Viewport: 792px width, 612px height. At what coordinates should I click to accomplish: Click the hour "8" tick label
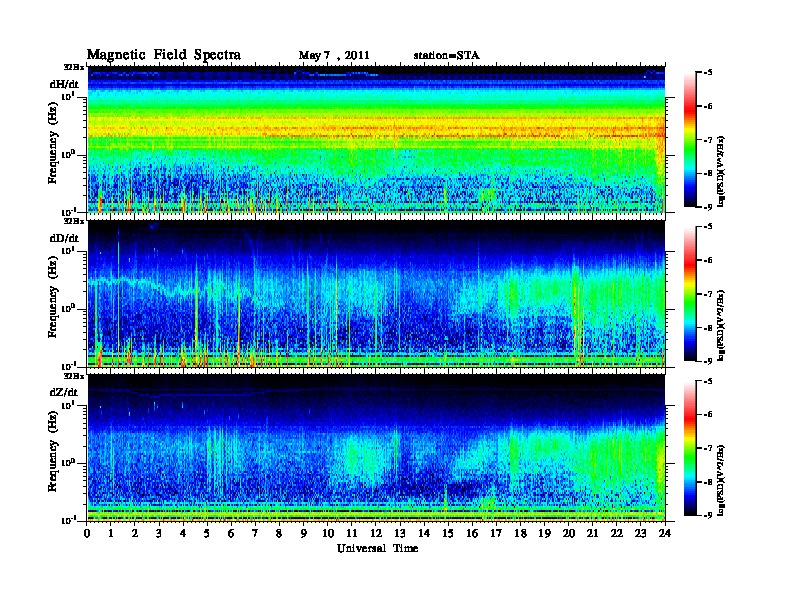[279, 533]
